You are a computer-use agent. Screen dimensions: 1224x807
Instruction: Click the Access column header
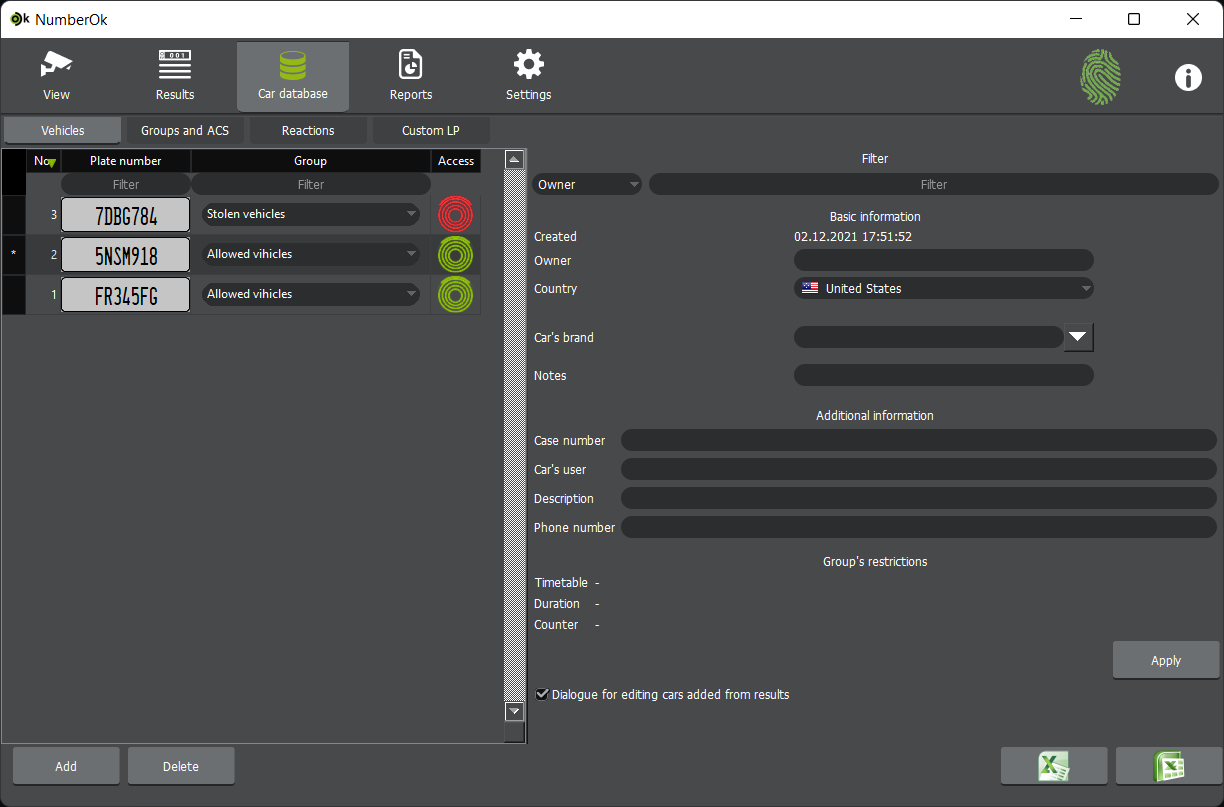[x=456, y=160]
